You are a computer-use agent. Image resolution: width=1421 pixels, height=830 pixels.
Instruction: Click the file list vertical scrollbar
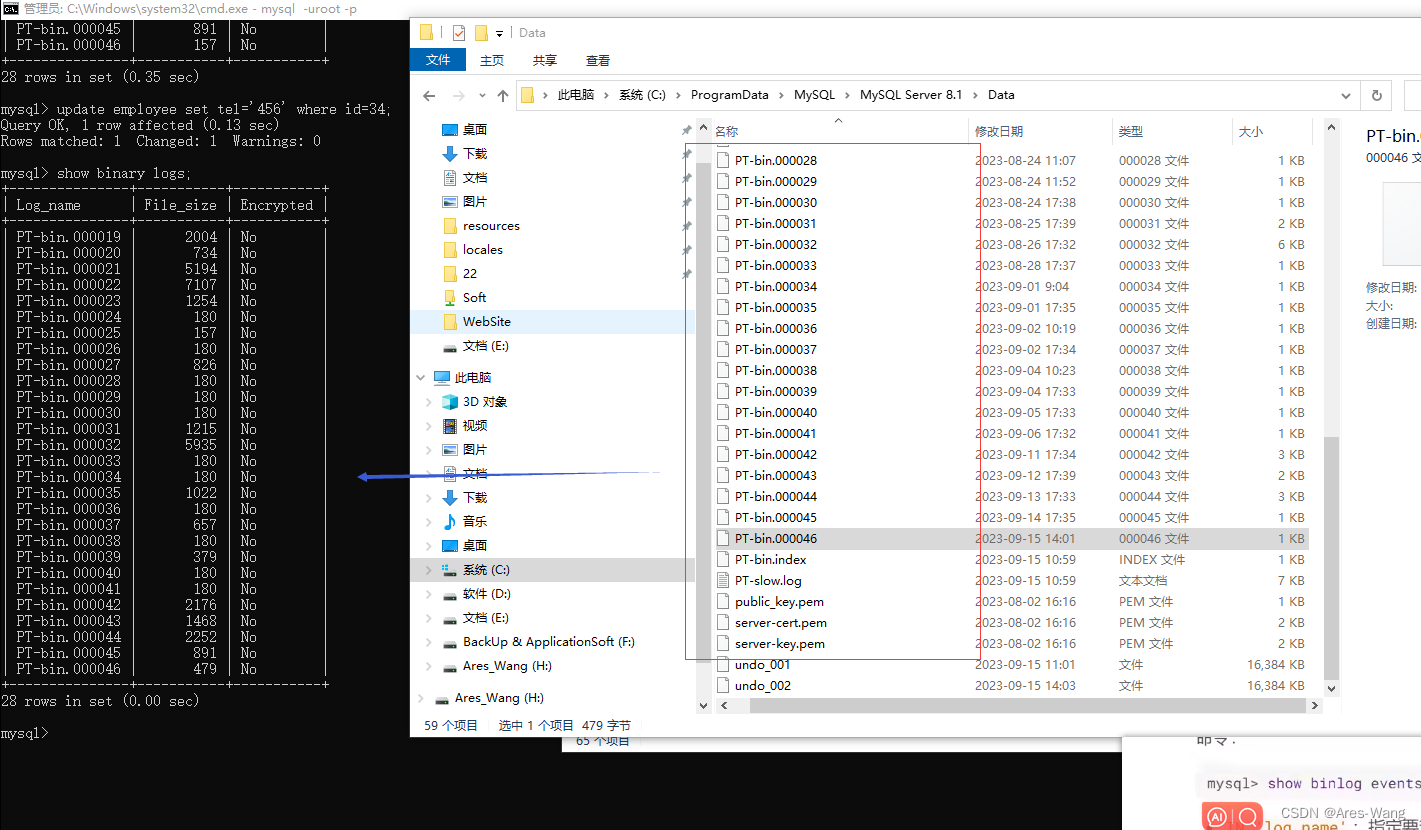(1331, 558)
